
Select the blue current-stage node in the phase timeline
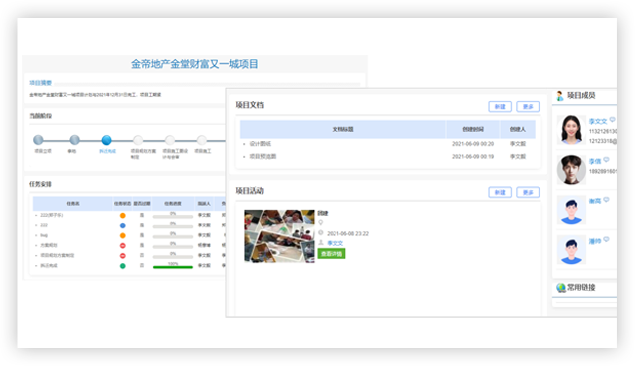(107, 140)
